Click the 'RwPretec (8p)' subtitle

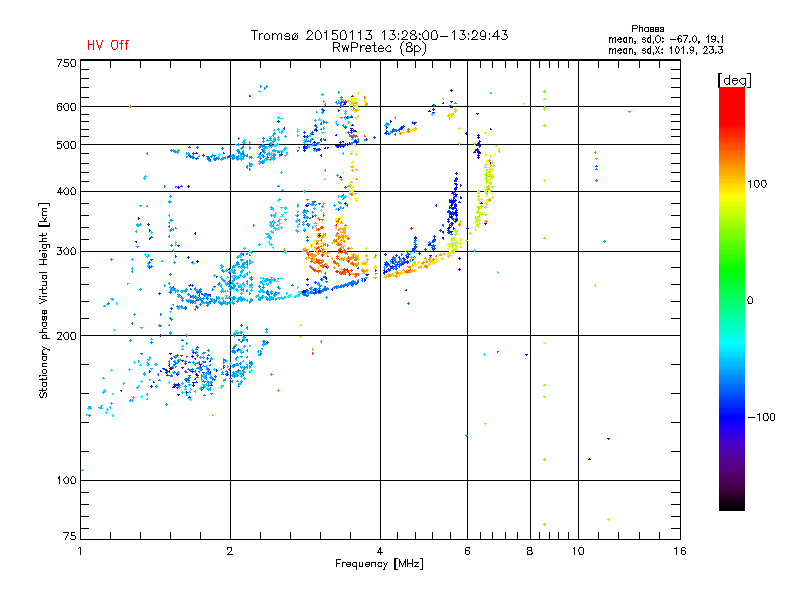click(x=379, y=48)
